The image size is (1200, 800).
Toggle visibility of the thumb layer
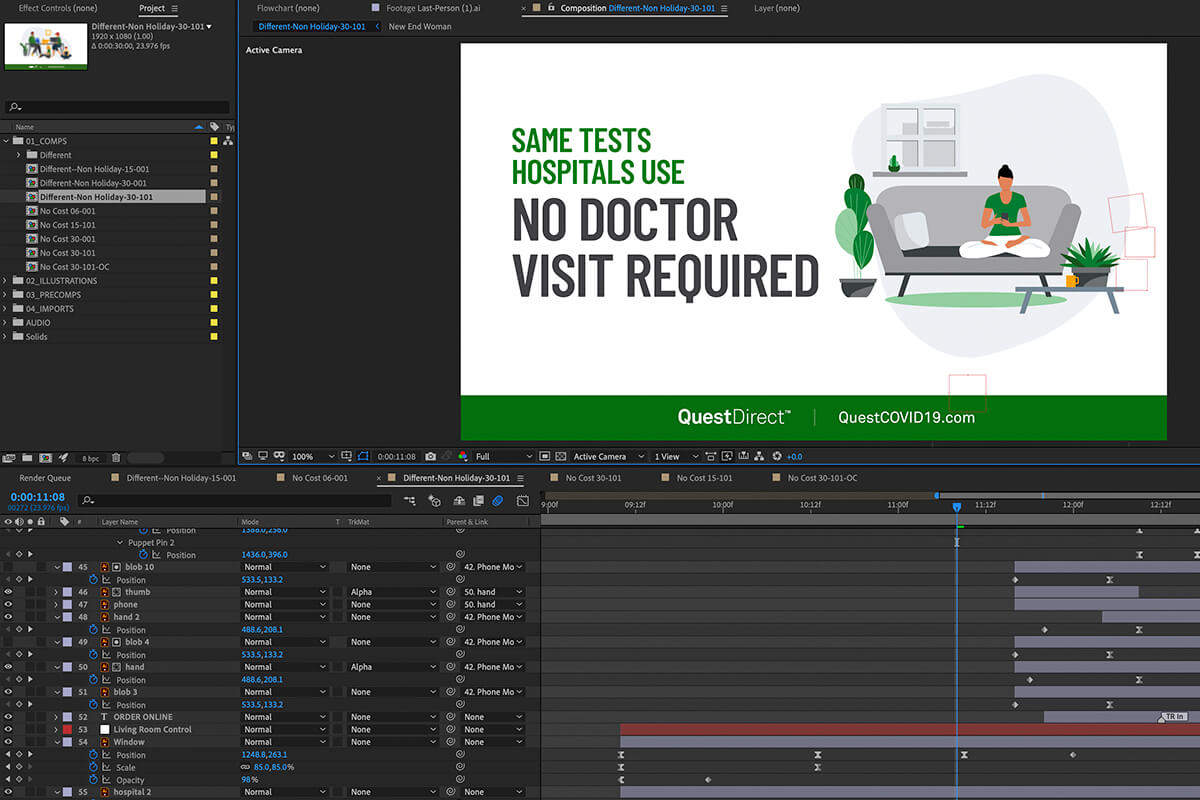click(8, 591)
